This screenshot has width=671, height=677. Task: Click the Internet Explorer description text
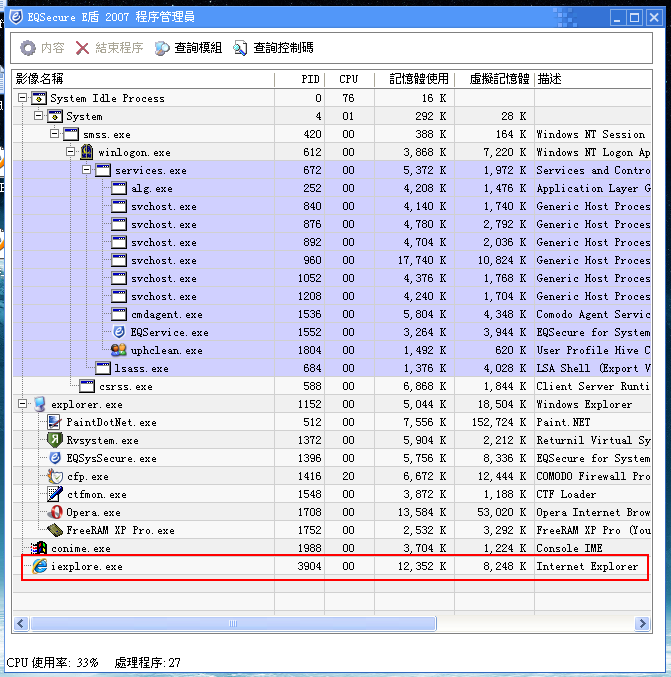[587, 566]
